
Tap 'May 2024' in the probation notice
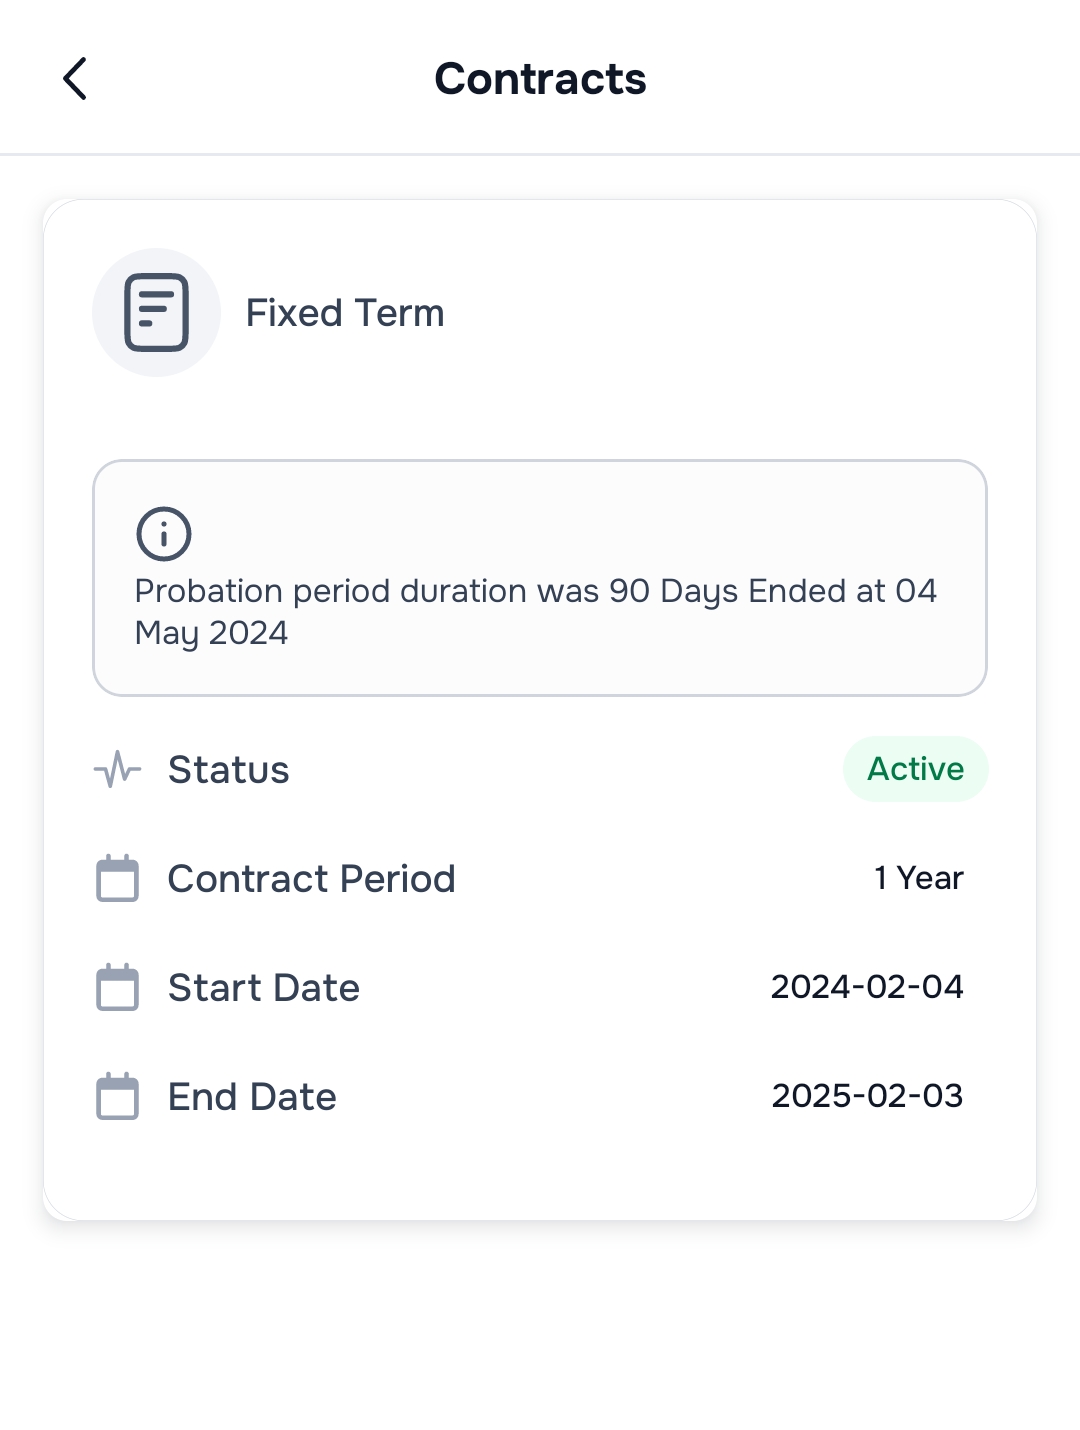click(x=211, y=633)
